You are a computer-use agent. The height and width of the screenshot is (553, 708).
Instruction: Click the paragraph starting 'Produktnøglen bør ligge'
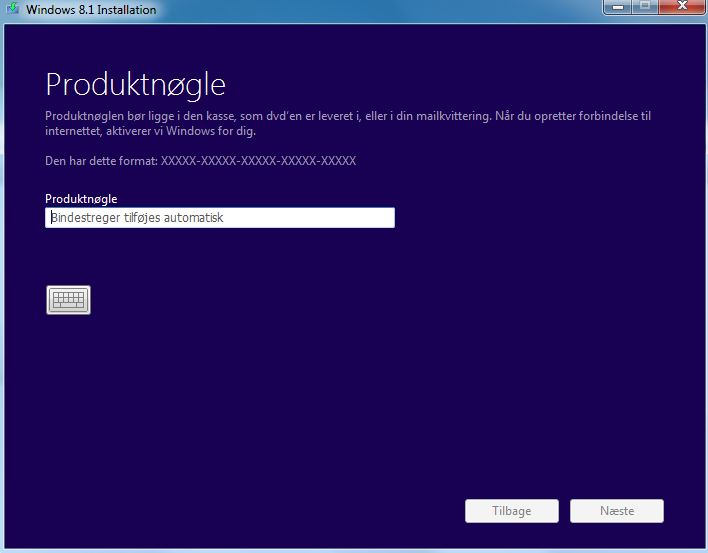coord(348,123)
